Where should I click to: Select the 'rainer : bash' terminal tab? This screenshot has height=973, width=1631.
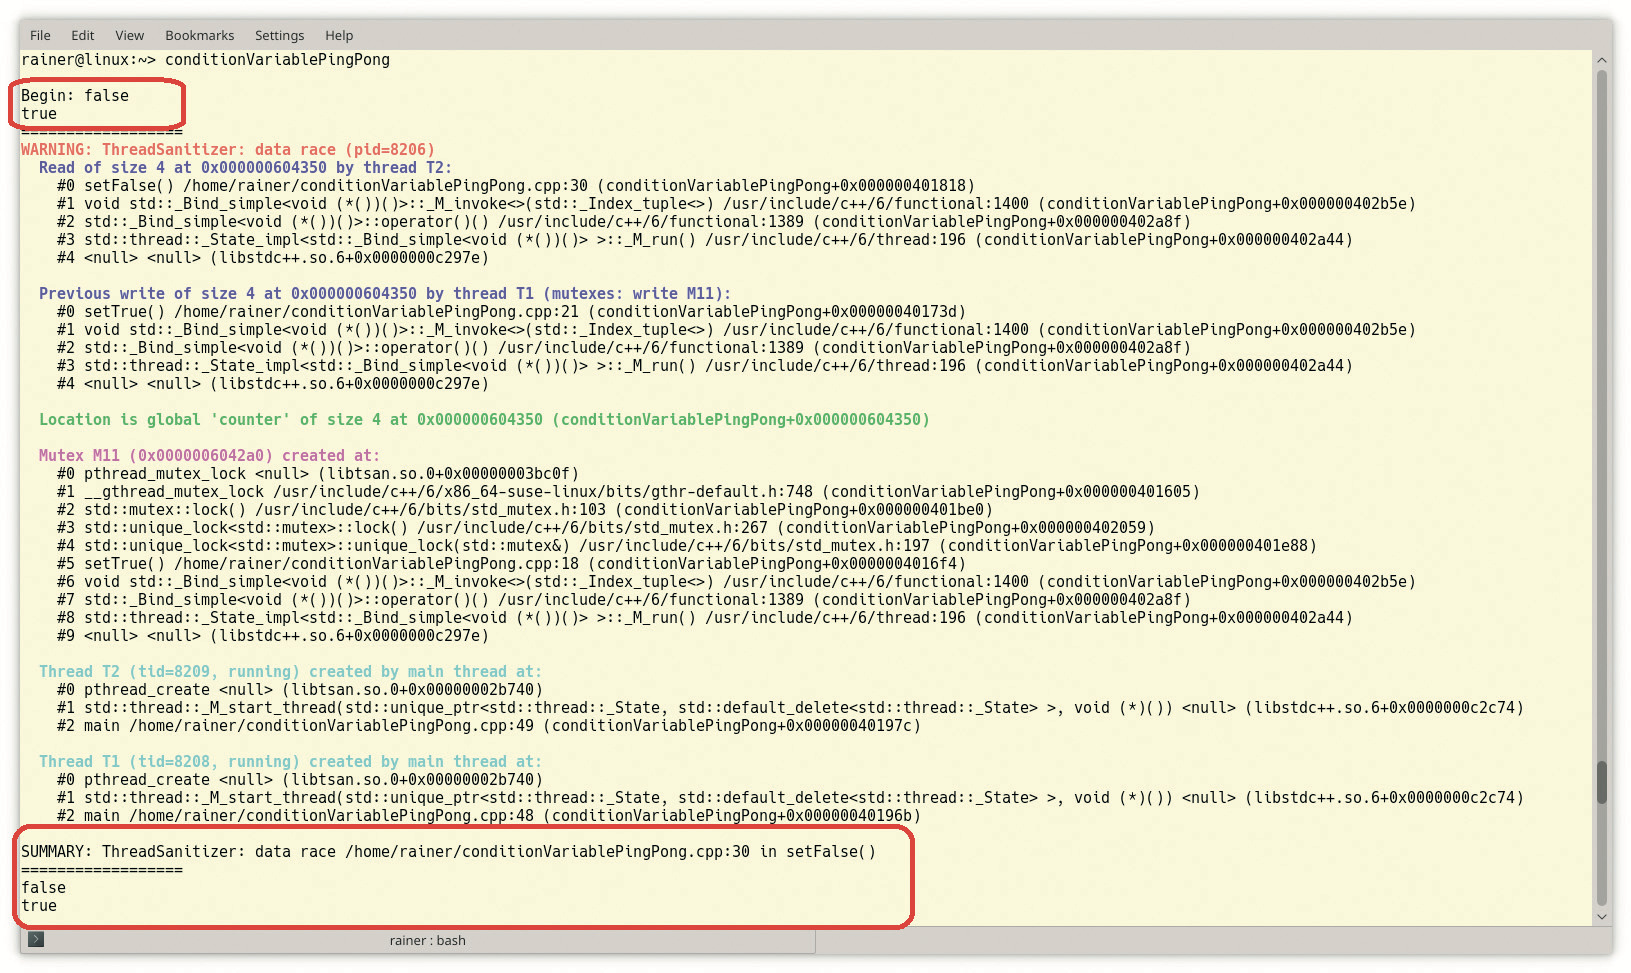(428, 940)
